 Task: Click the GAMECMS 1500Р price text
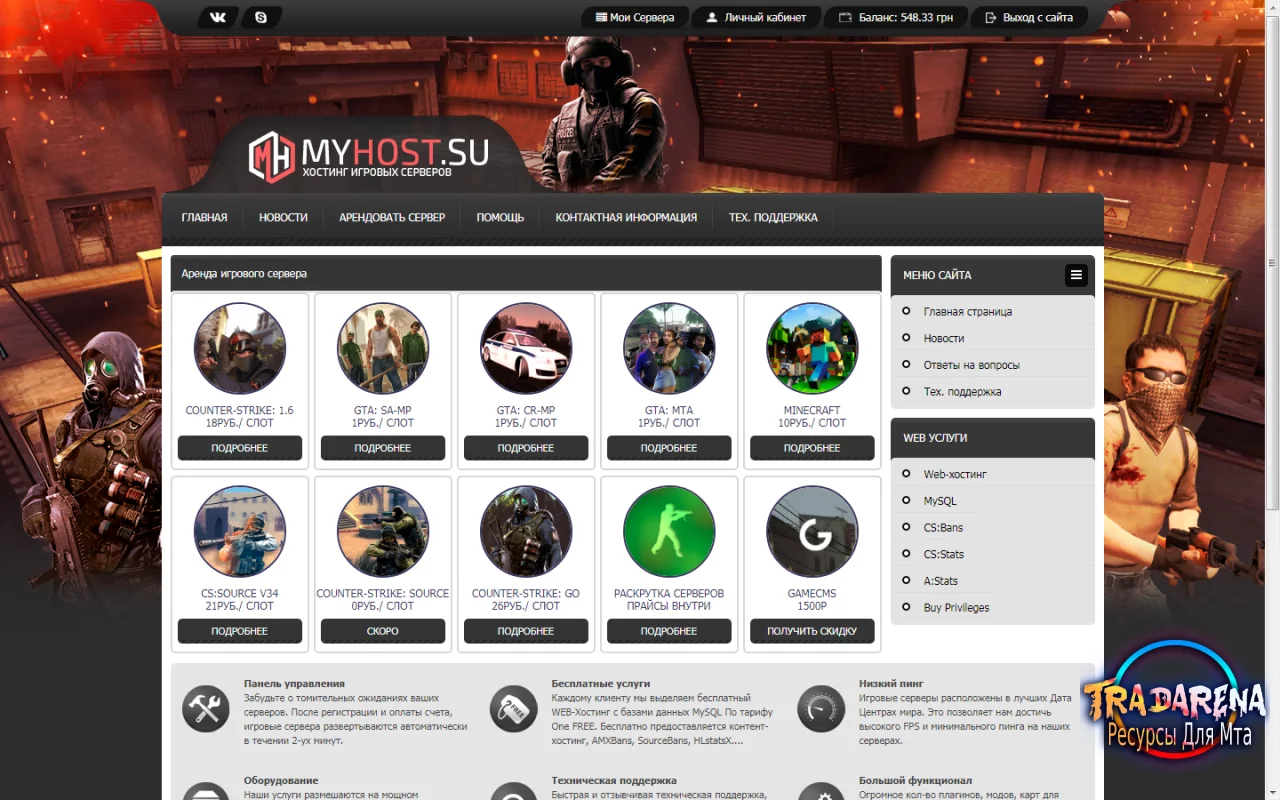pyautogui.click(x=812, y=600)
